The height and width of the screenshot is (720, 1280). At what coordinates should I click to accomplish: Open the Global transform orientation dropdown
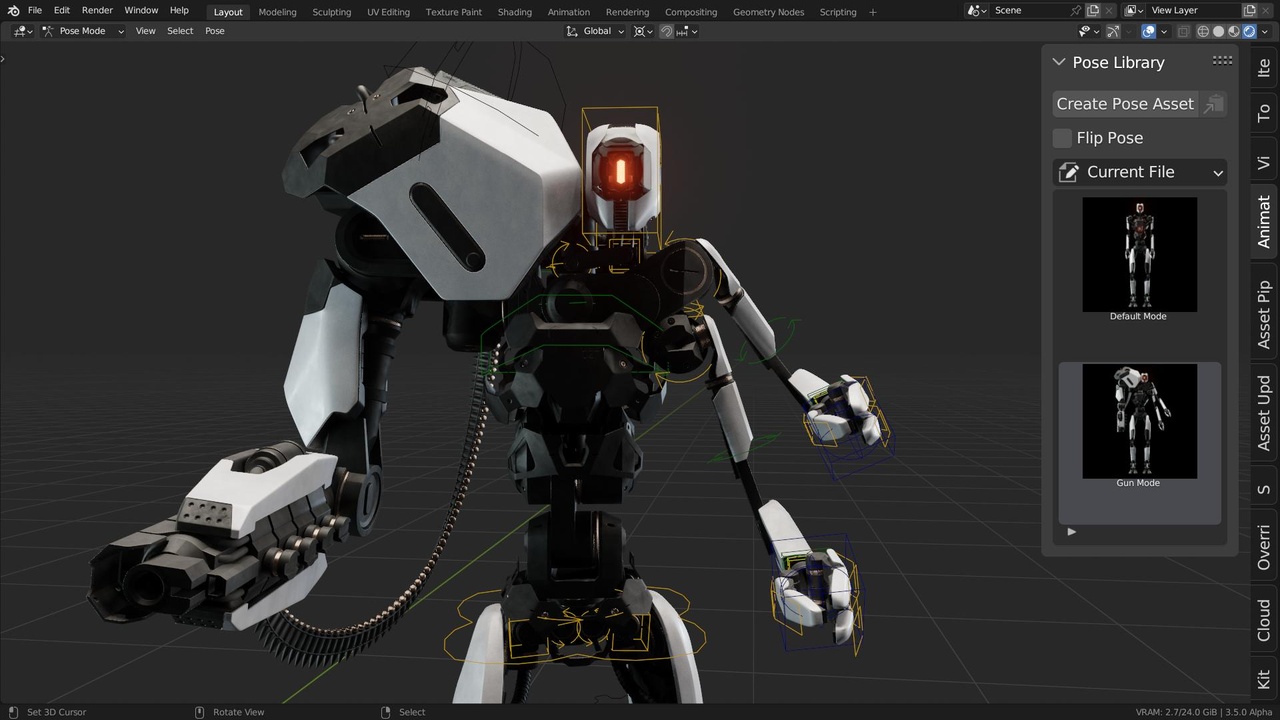click(x=600, y=31)
